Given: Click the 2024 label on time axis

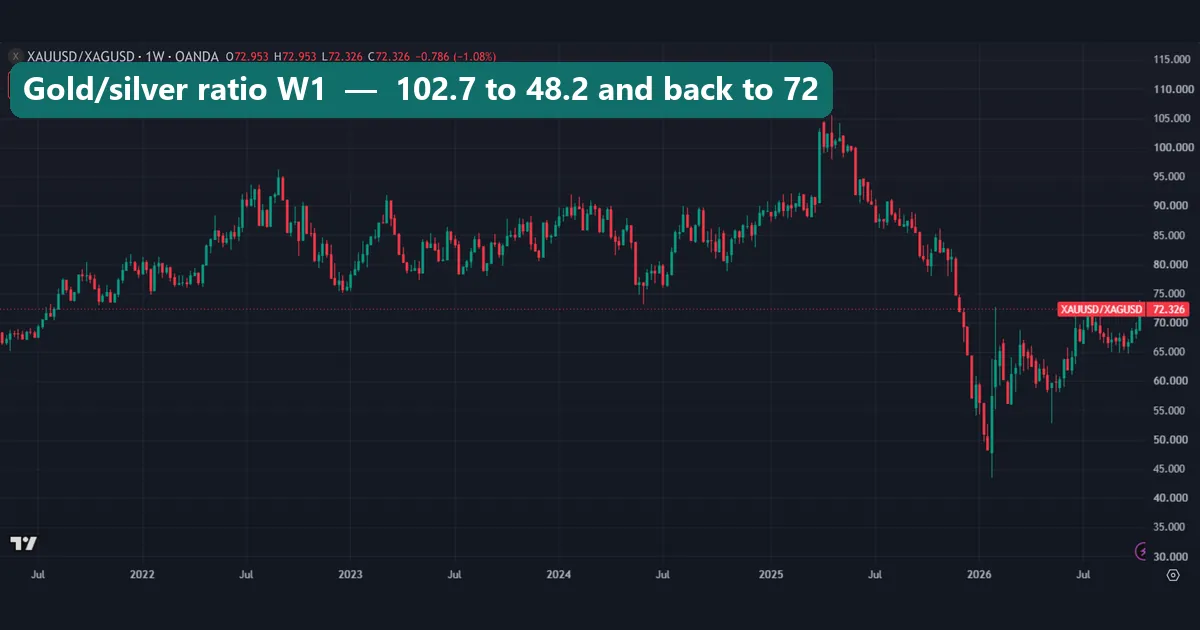Looking at the screenshot, I should 559,575.
